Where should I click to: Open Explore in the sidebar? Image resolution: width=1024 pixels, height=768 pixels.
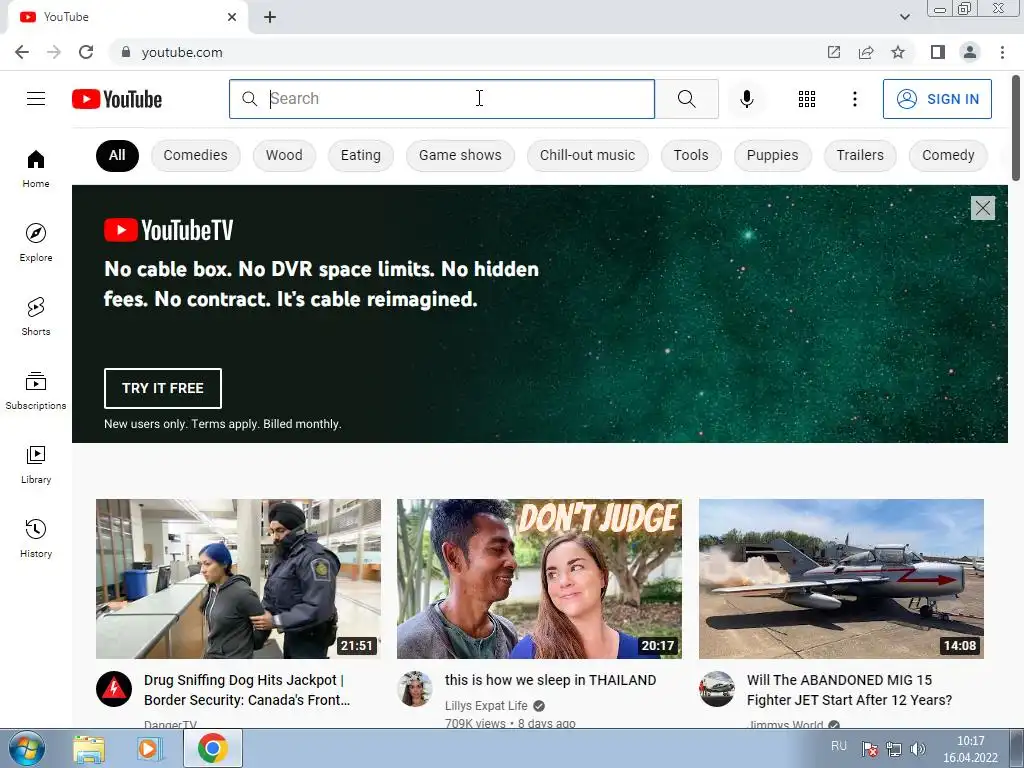[x=36, y=242]
